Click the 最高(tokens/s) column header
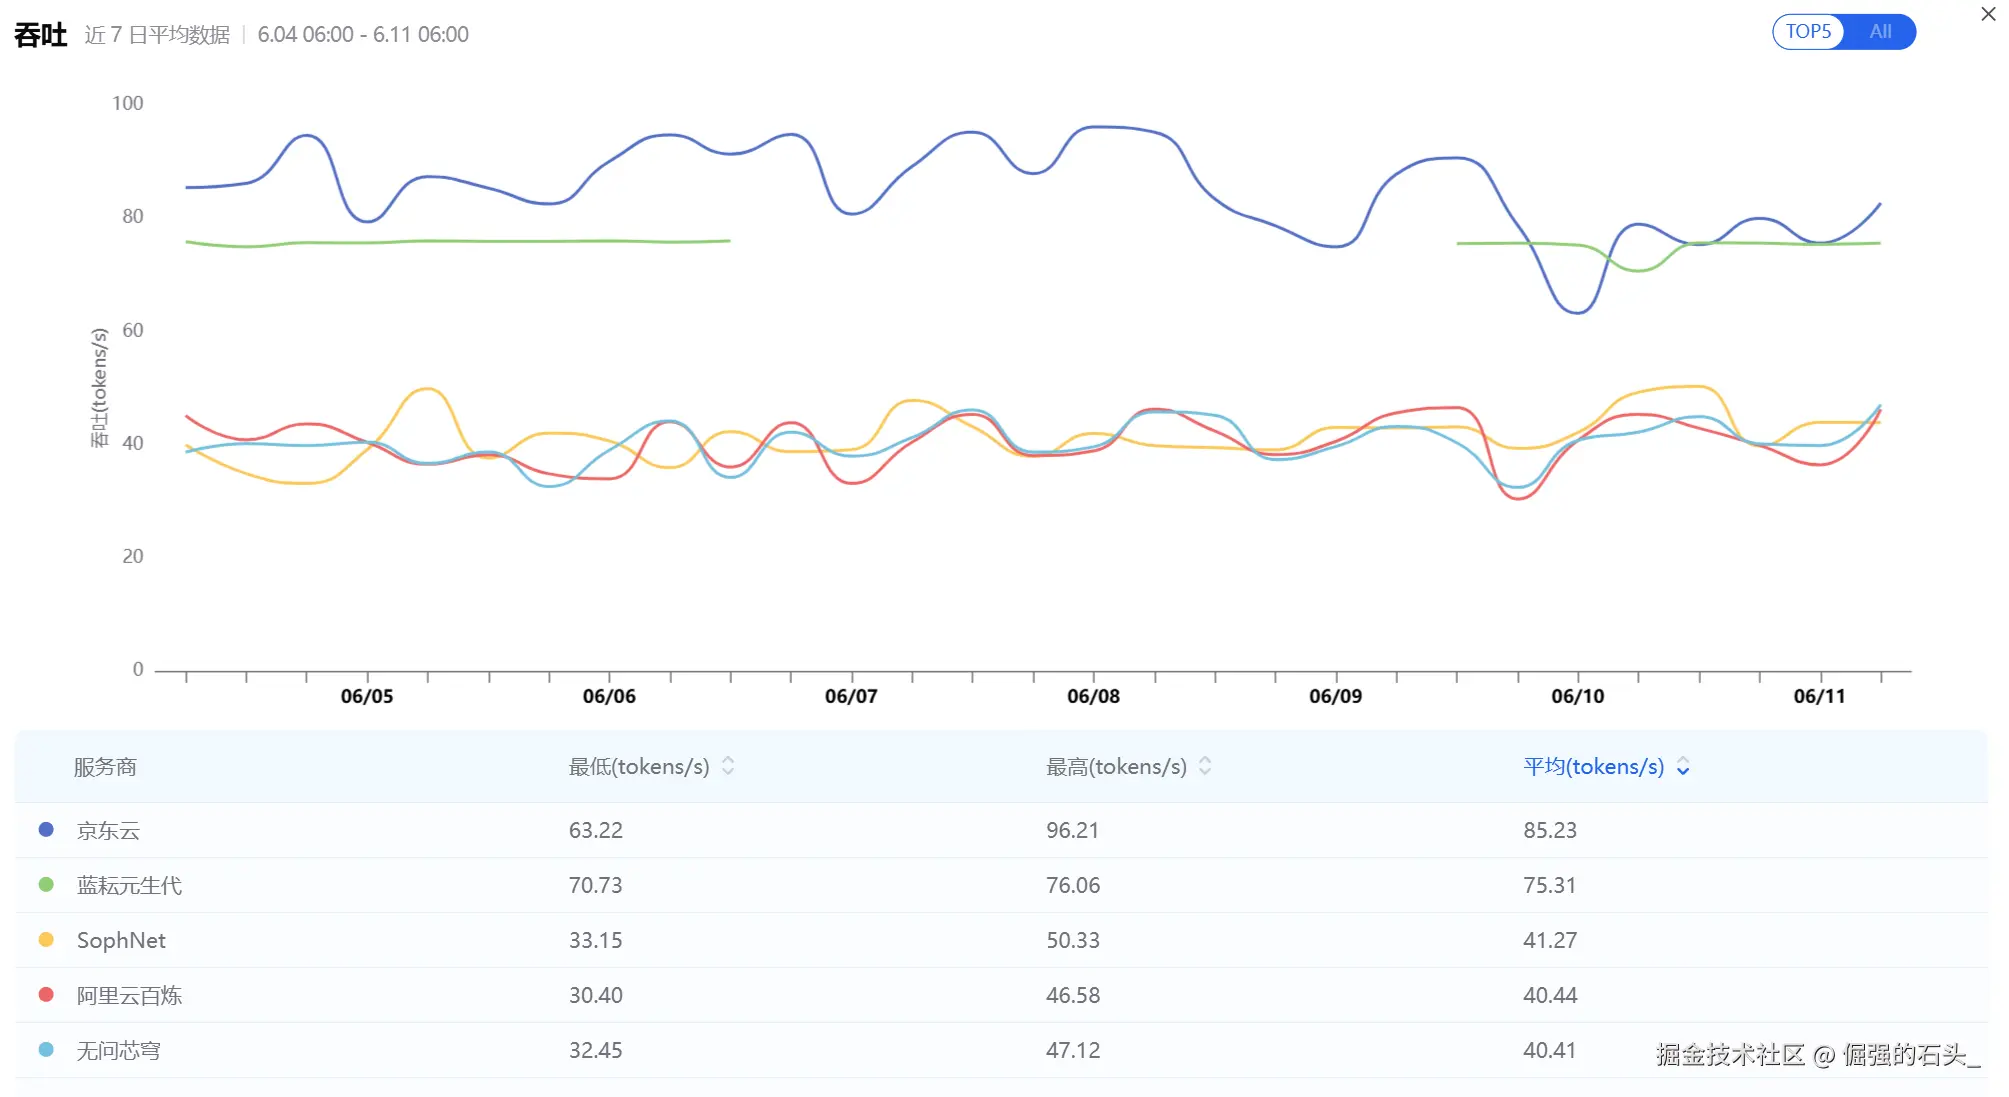Viewport: 2009px width, 1097px height. point(1116,766)
